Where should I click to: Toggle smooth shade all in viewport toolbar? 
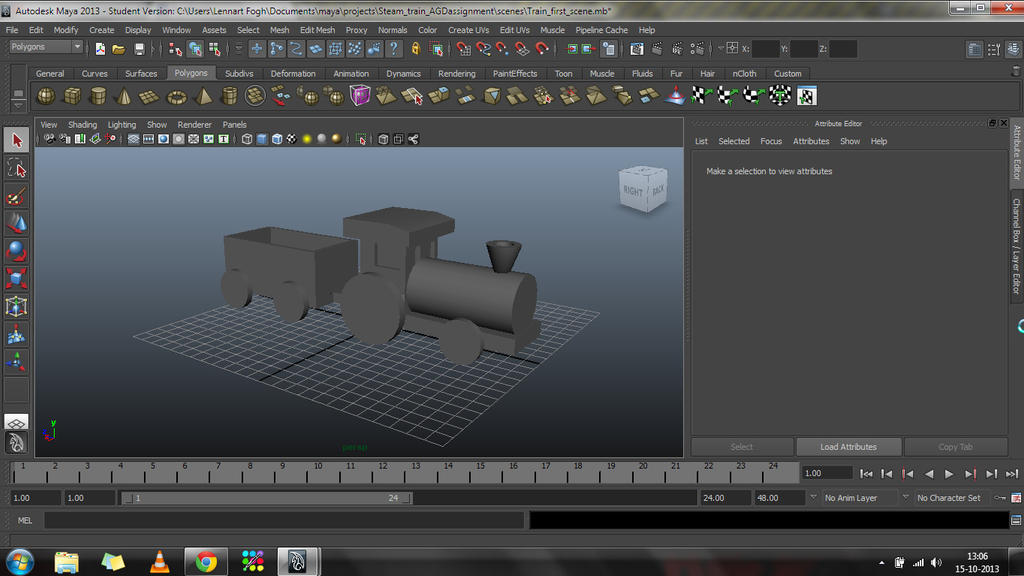click(x=262, y=139)
